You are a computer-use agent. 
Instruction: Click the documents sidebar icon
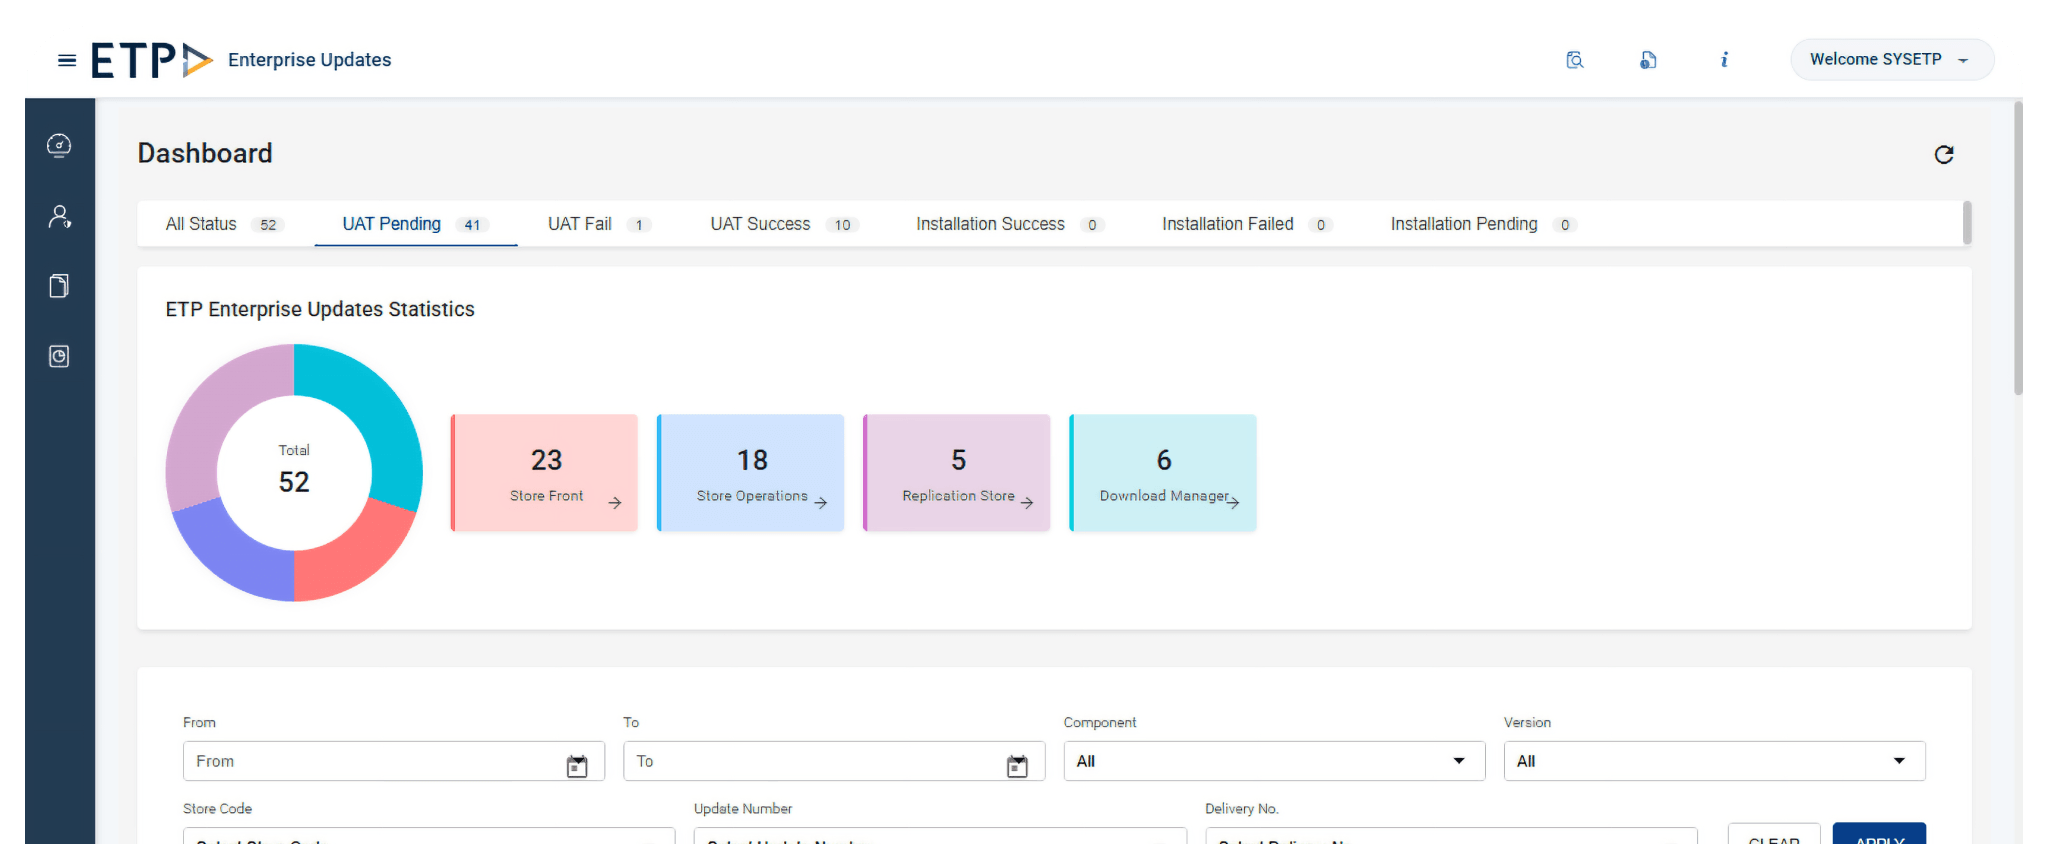[x=59, y=286]
